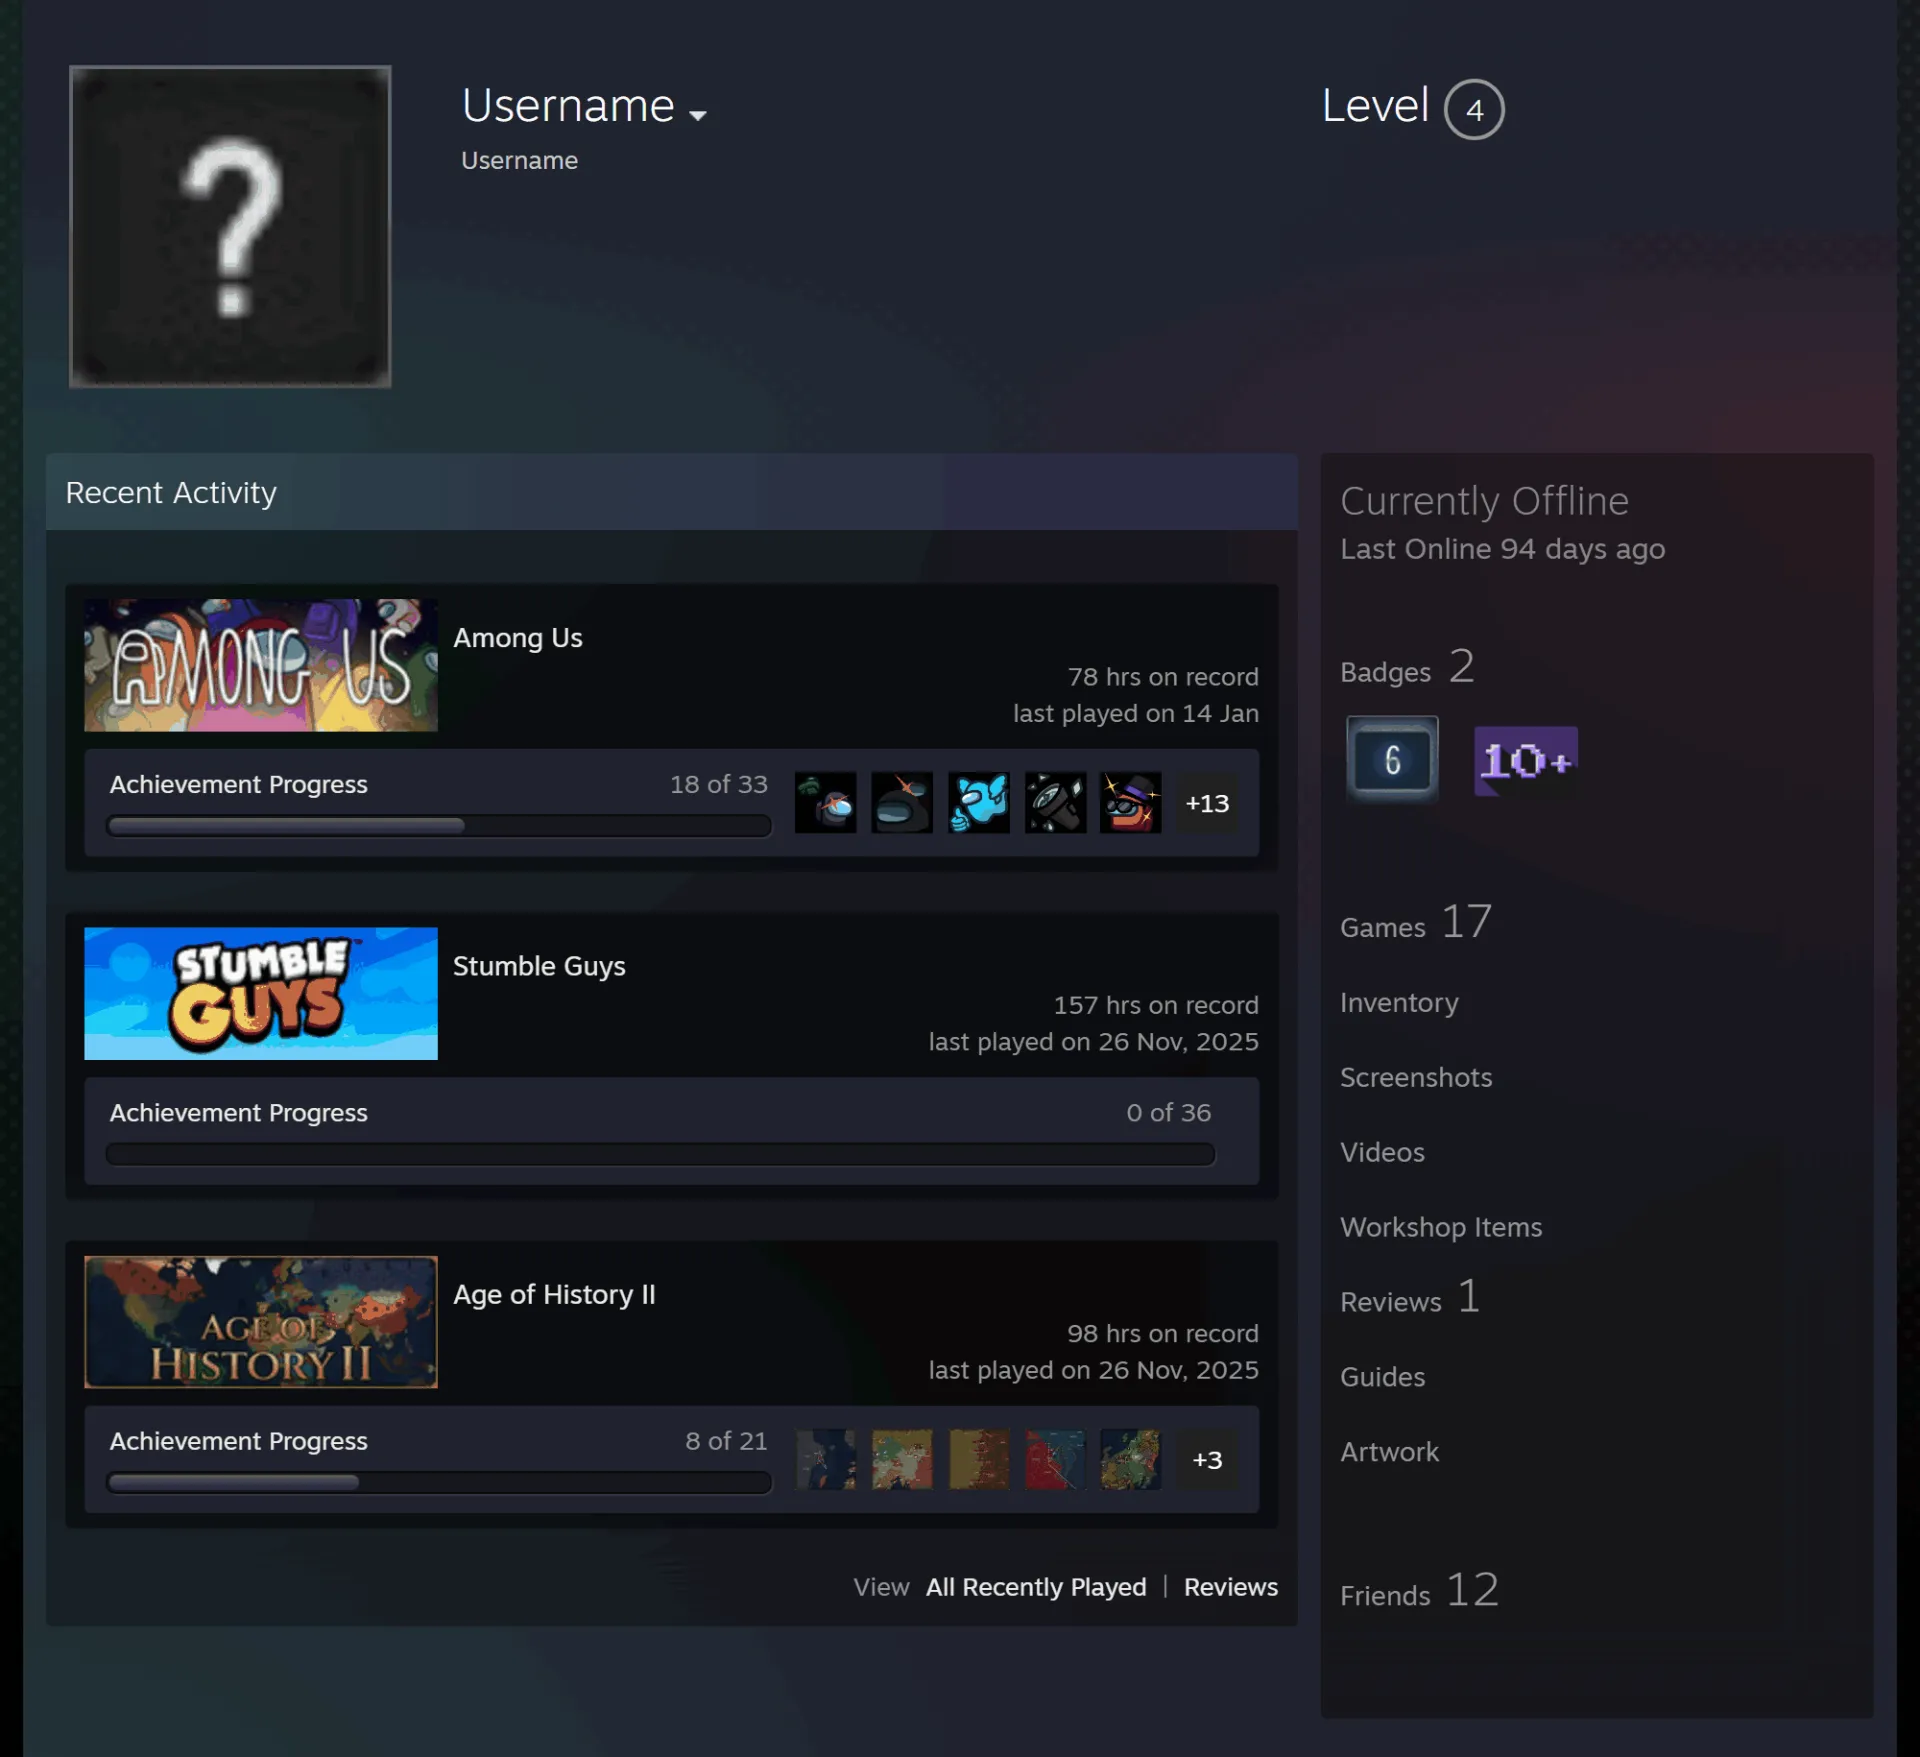Click the Recent Activity header
Viewport: 1920px width, 1757px height.
(x=672, y=492)
